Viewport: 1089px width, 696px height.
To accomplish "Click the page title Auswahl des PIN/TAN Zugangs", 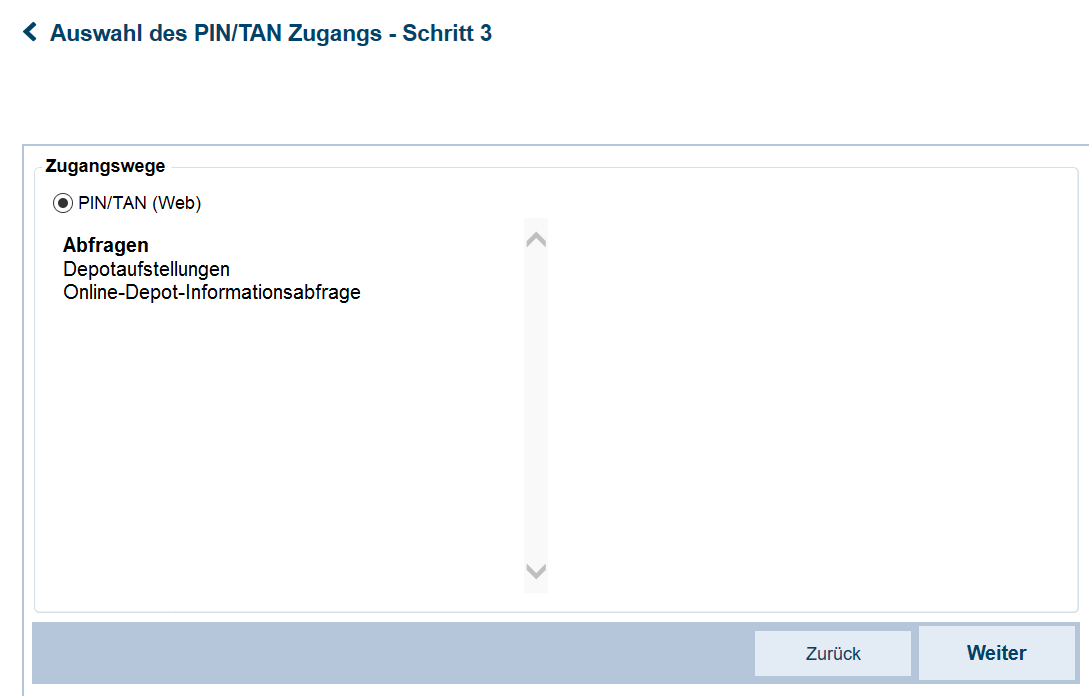I will 216,33.
